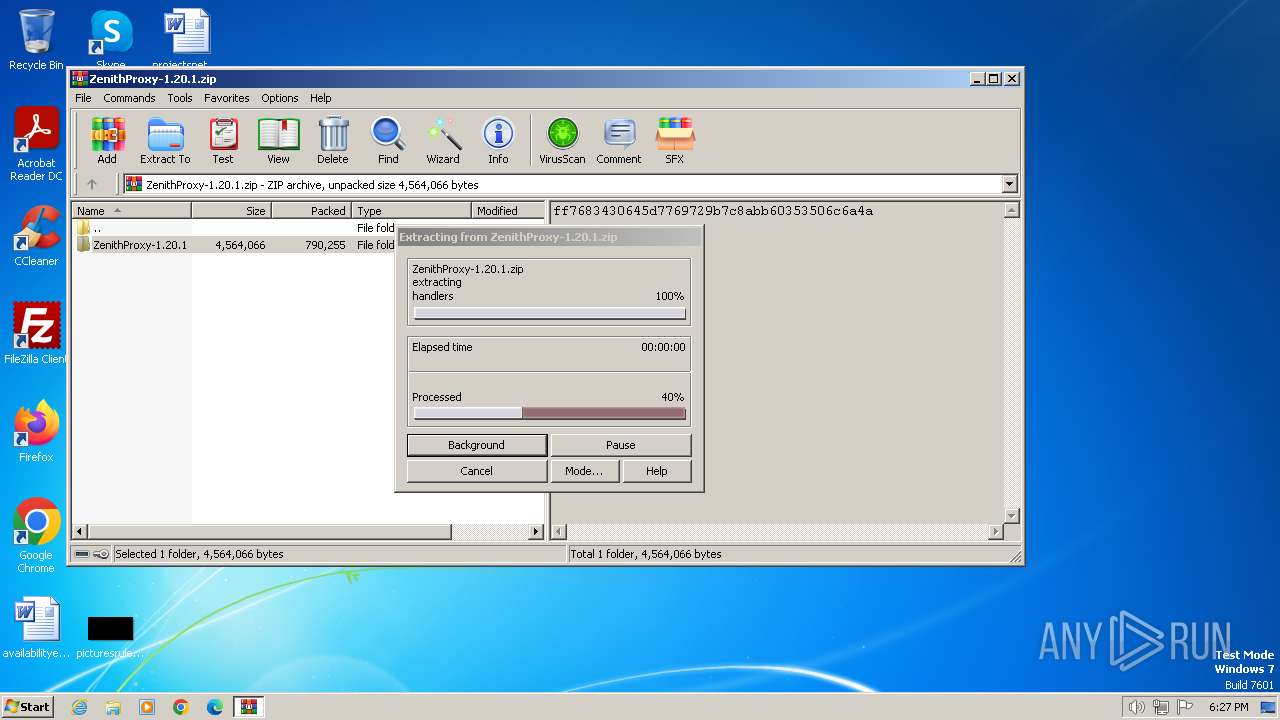Sort file list by Size column
This screenshot has width=1280, height=720.
click(x=231, y=210)
